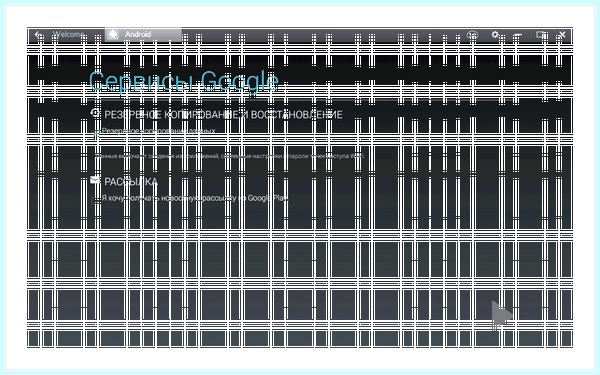Click the next arrow at bottom right
600x375 pixels.
501,315
